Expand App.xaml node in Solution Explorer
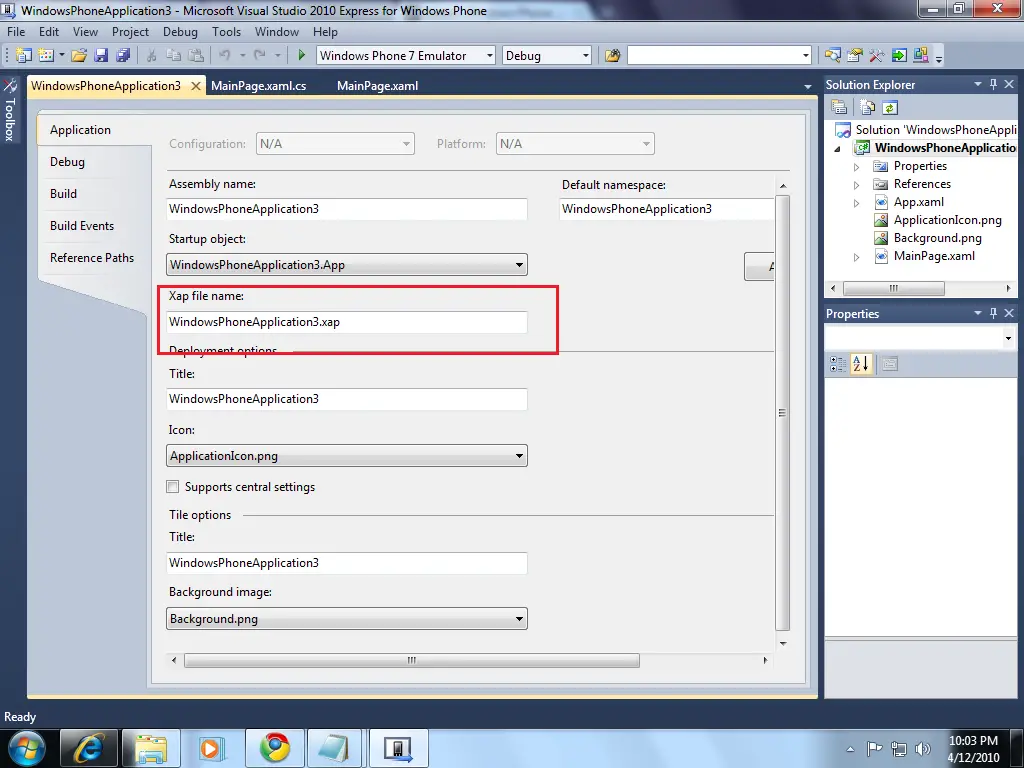The width and height of the screenshot is (1024, 768). pos(856,203)
